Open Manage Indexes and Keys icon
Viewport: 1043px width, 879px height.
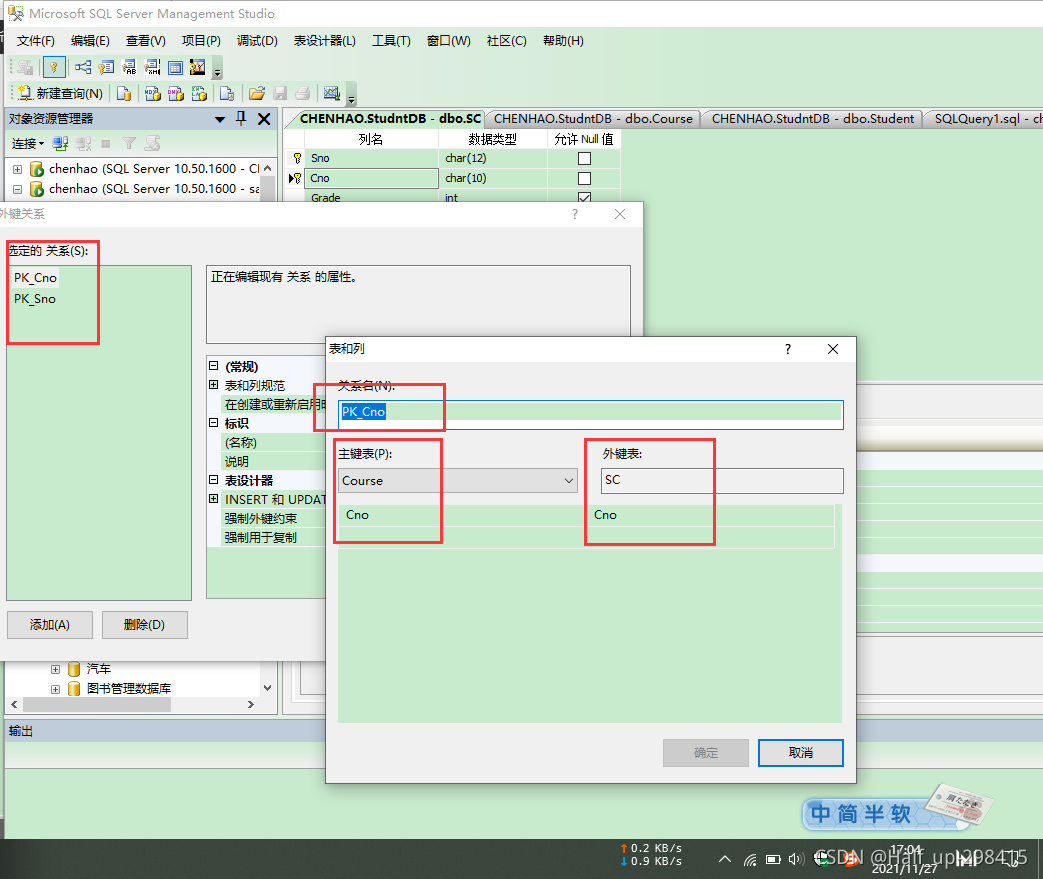[x=106, y=67]
